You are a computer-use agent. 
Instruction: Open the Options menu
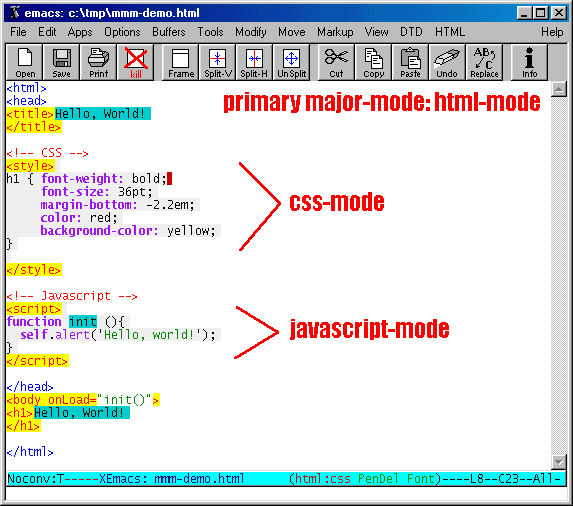tap(122, 32)
